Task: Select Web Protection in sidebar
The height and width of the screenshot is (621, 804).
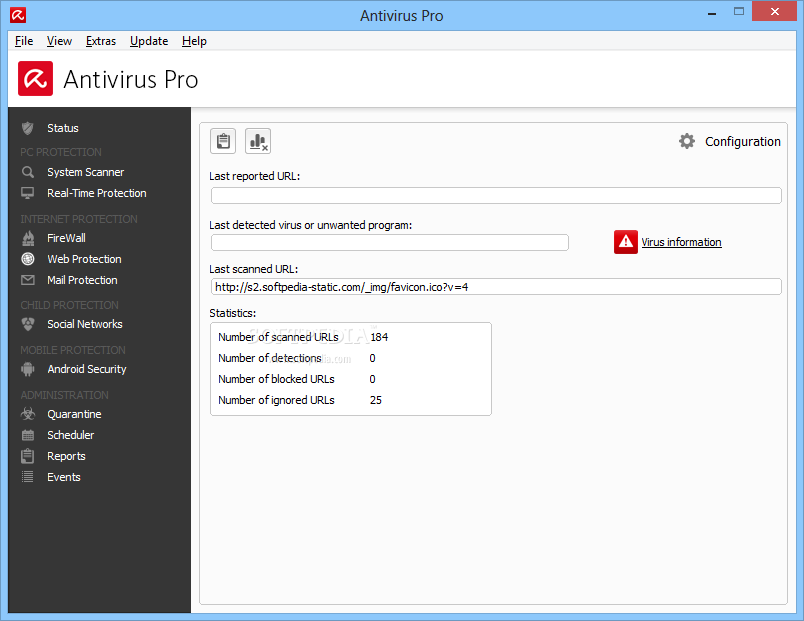Action: [85, 259]
